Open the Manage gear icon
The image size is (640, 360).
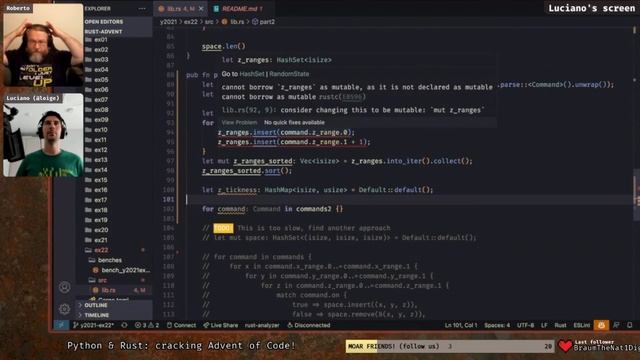[x=64, y=309]
